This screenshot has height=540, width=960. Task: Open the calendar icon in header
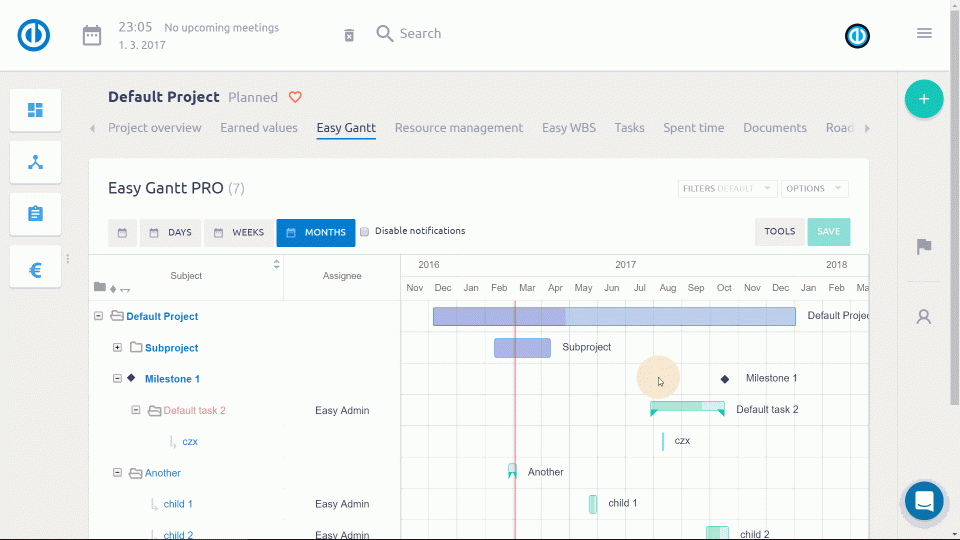[92, 35]
